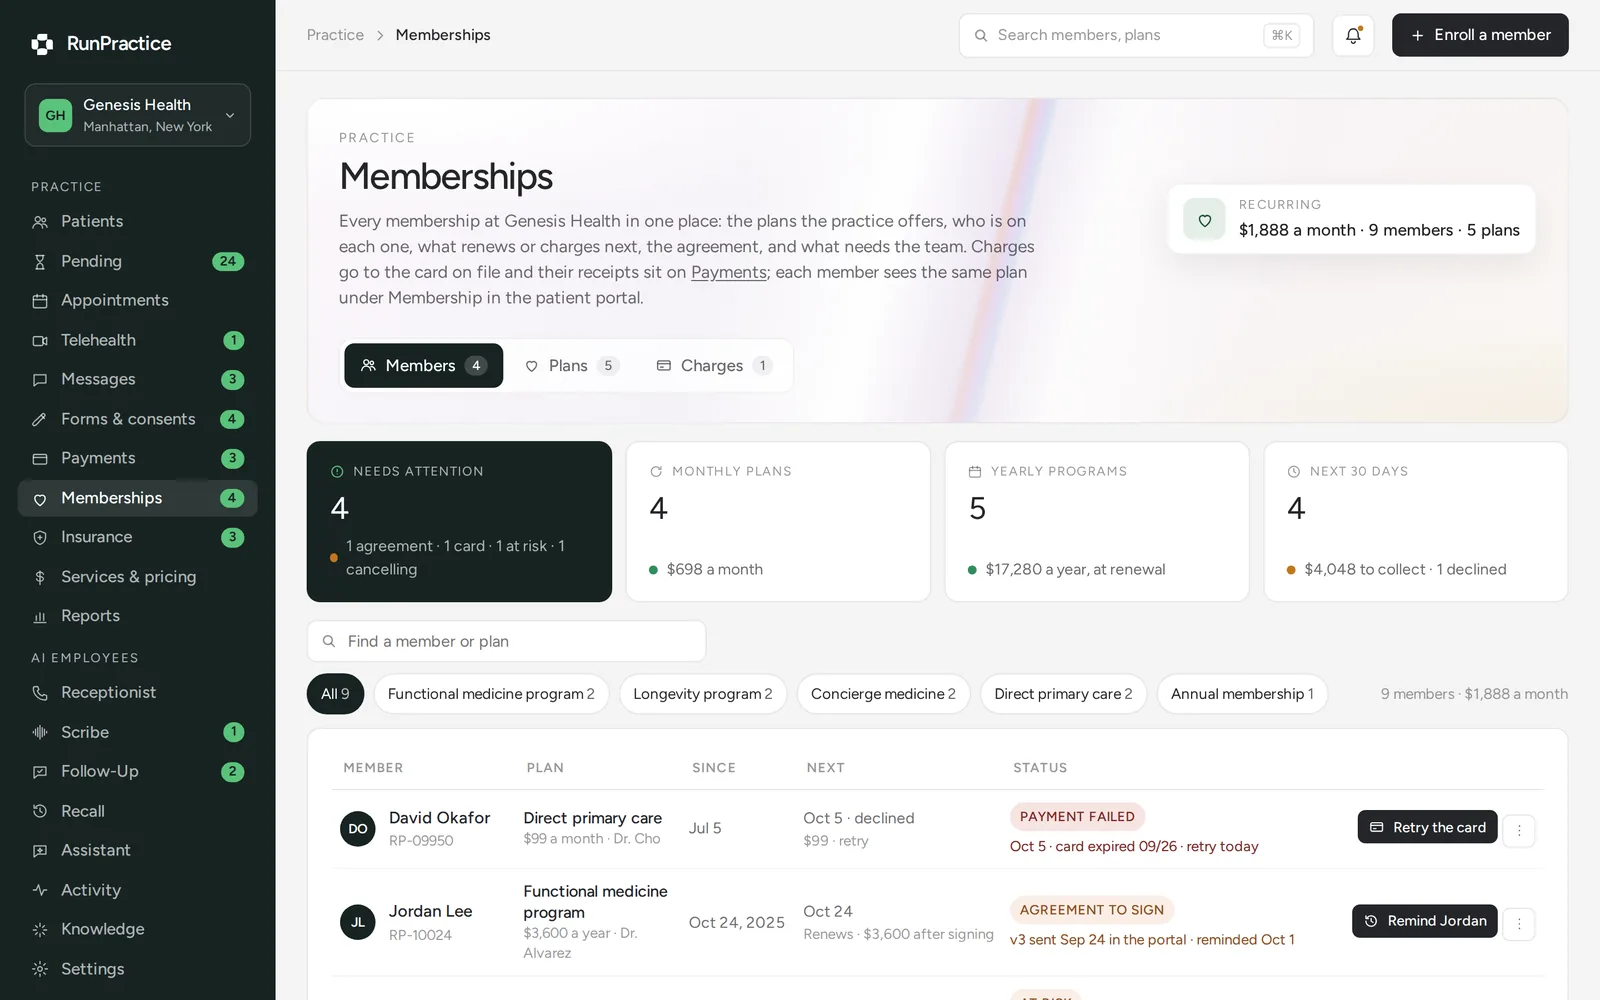The image size is (1600, 1000).
Task: Click the Activity pulse icon
Action: point(40,890)
